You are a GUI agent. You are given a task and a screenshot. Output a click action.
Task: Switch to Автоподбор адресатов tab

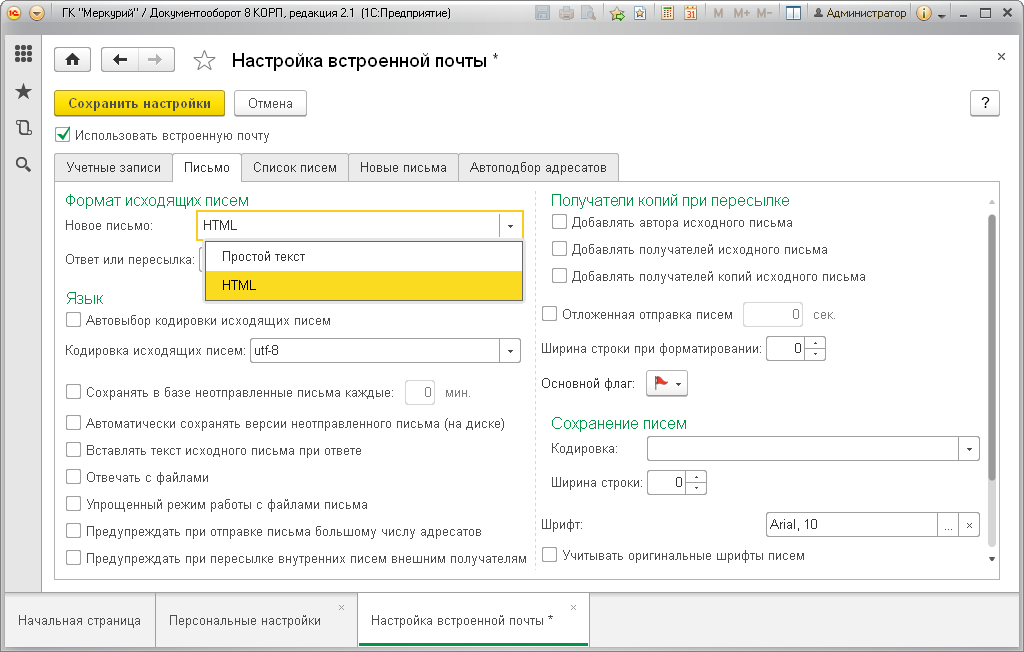tap(538, 168)
